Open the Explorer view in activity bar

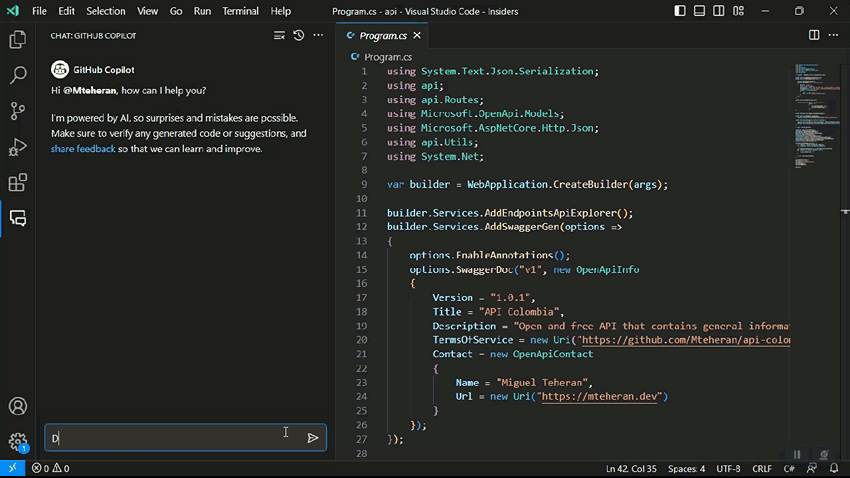(x=17, y=40)
